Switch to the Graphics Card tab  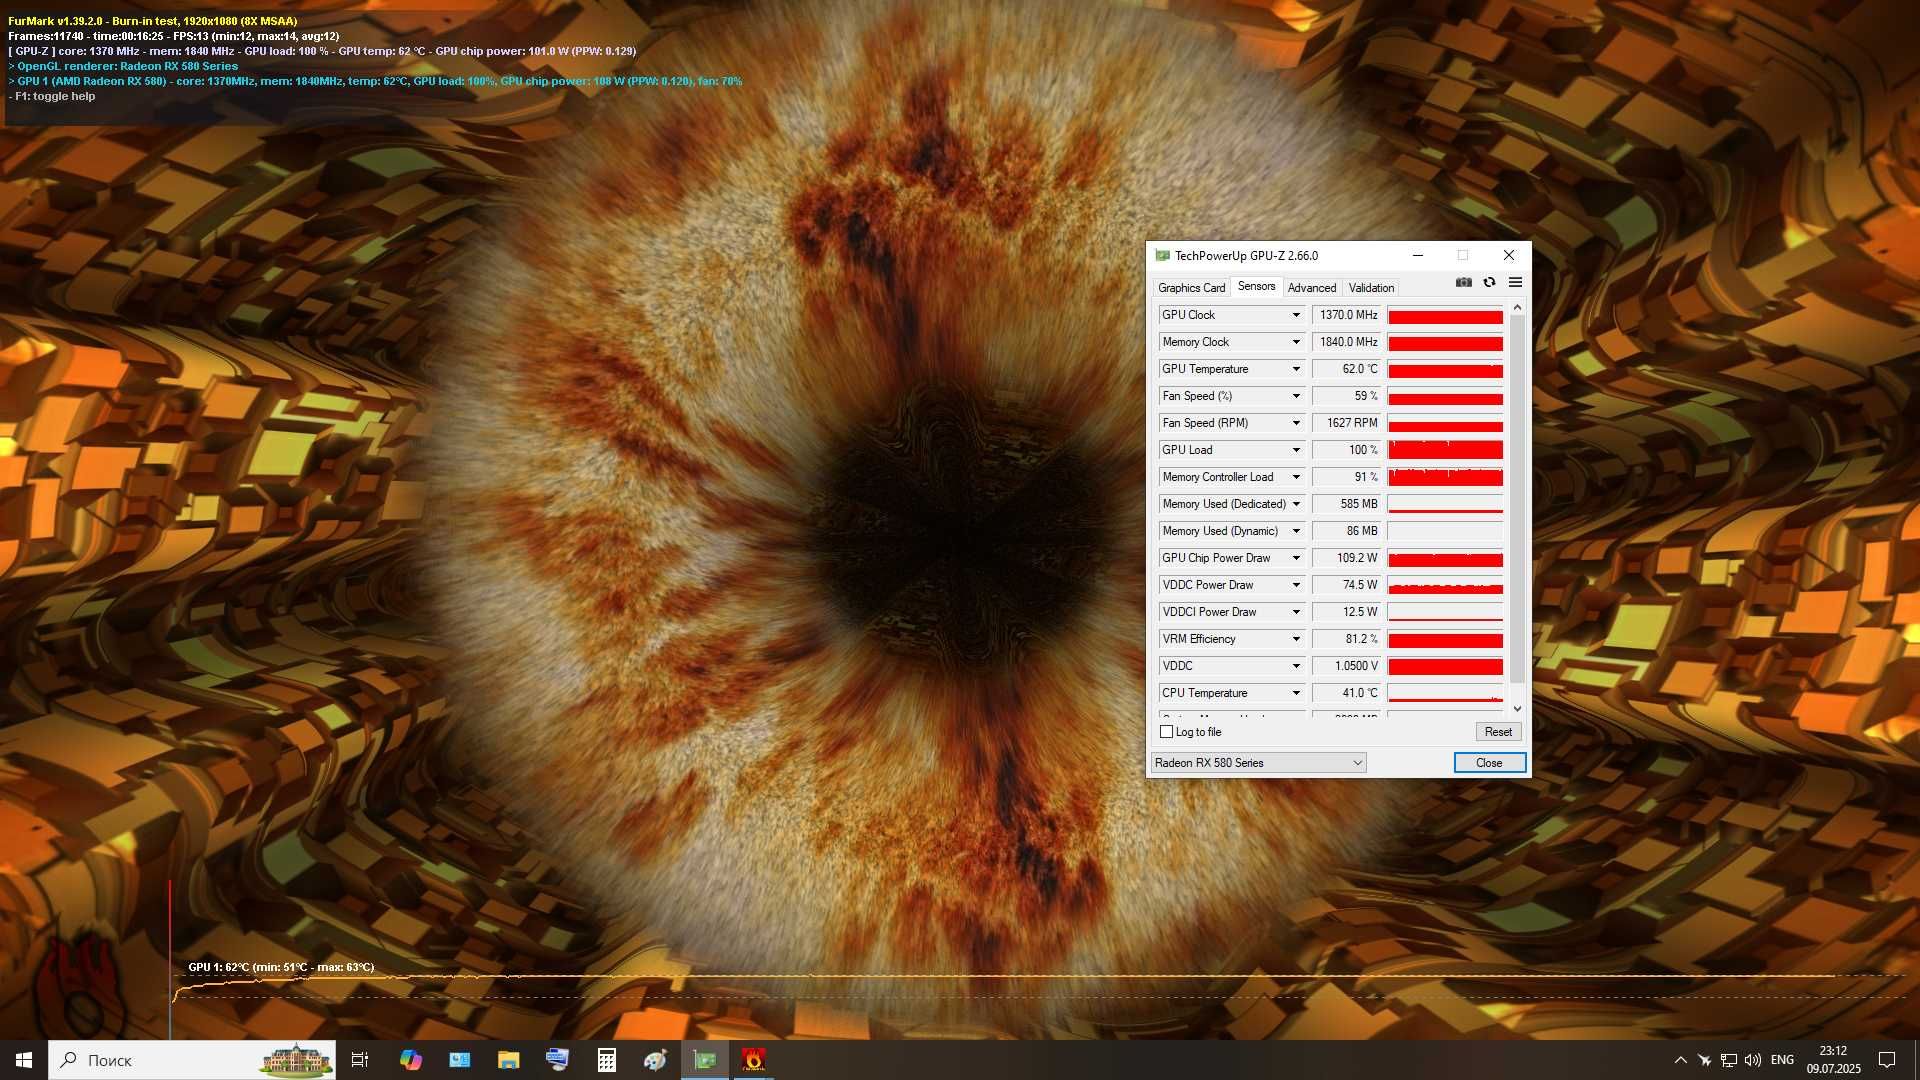pyautogui.click(x=1191, y=288)
